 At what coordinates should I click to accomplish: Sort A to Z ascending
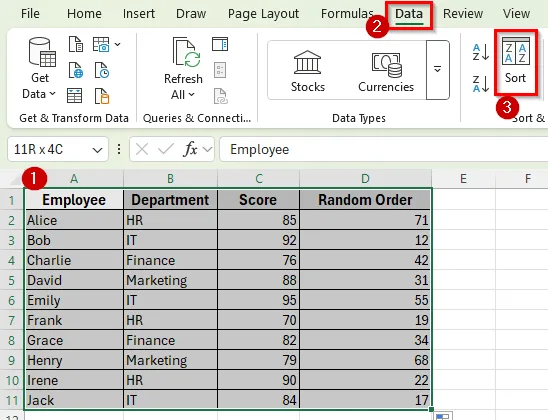481,52
